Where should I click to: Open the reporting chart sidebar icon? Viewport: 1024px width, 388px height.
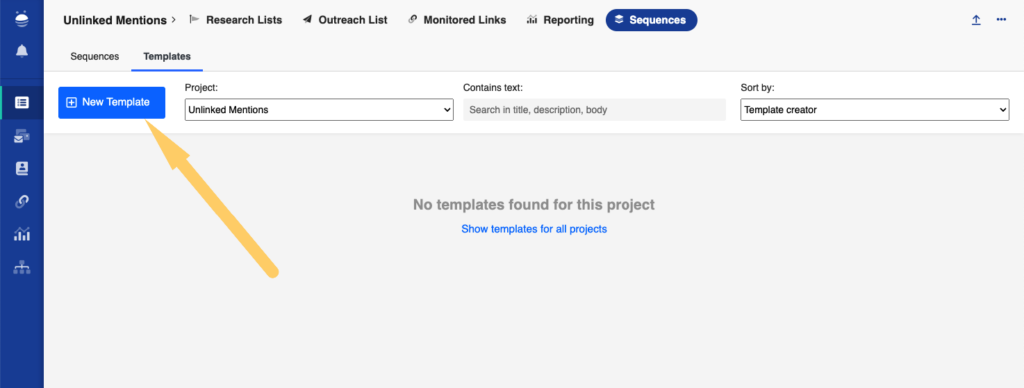pos(22,234)
